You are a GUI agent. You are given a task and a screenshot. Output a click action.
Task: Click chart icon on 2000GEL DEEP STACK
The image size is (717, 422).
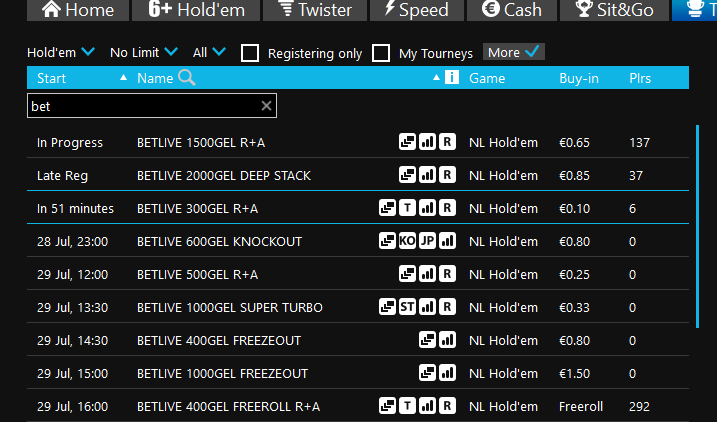coord(427,175)
